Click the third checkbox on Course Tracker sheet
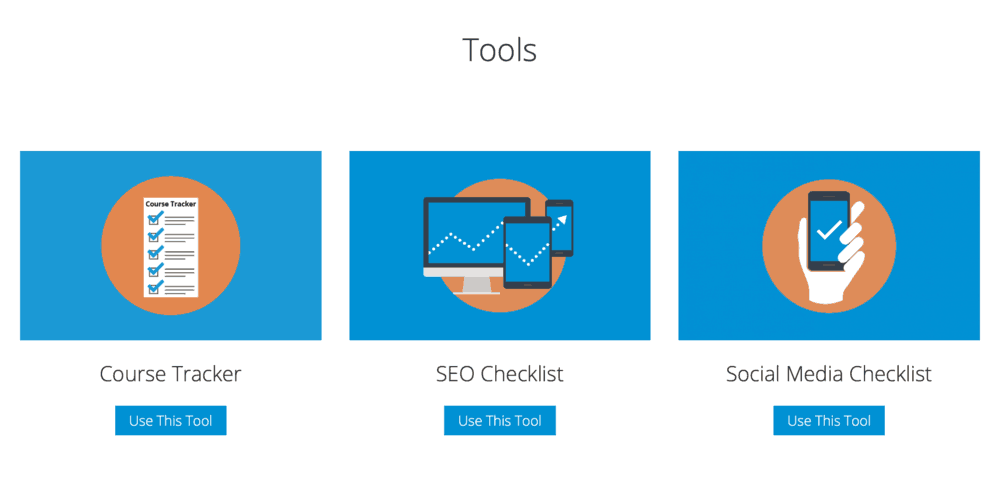The height and width of the screenshot is (479, 1000). (155, 253)
